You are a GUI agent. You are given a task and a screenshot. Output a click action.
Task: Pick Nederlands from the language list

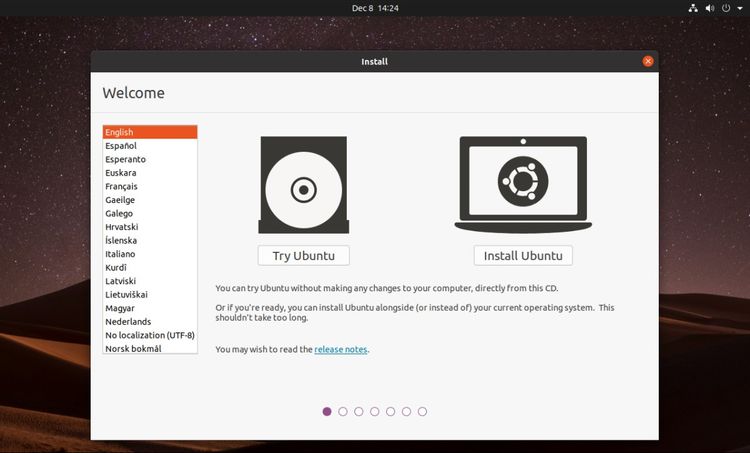tap(150, 321)
